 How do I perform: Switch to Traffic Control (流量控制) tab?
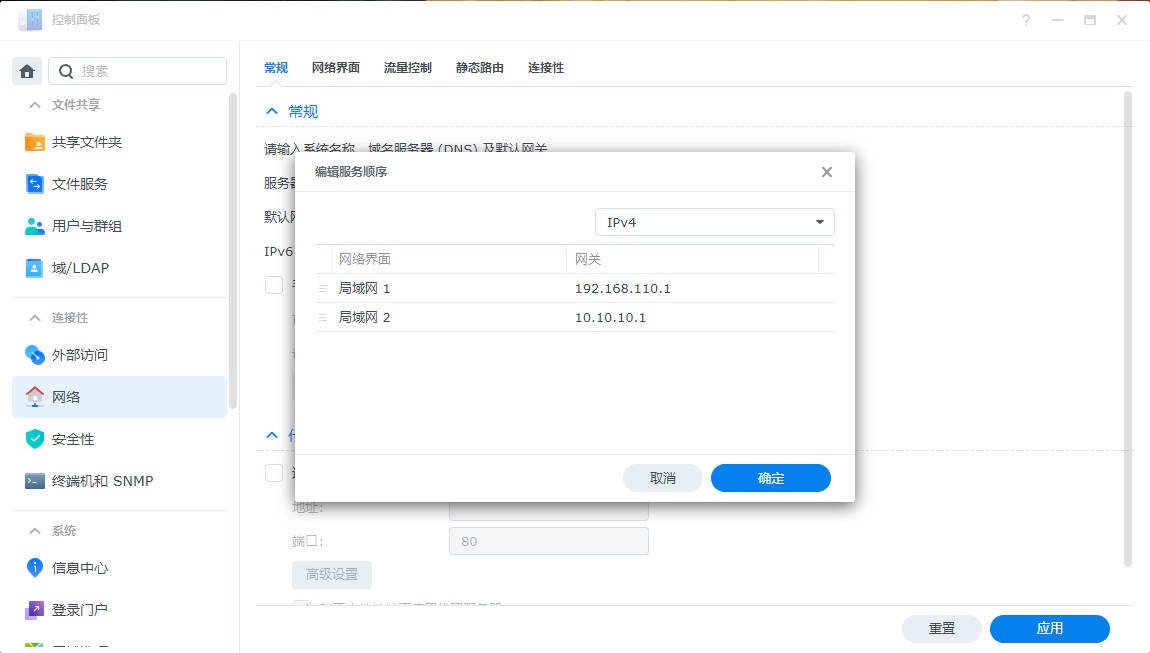[x=407, y=68]
